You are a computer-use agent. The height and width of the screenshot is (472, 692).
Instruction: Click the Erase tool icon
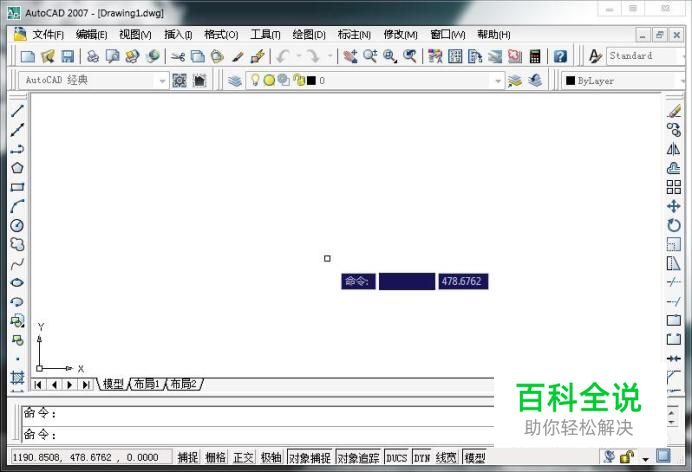[673, 111]
